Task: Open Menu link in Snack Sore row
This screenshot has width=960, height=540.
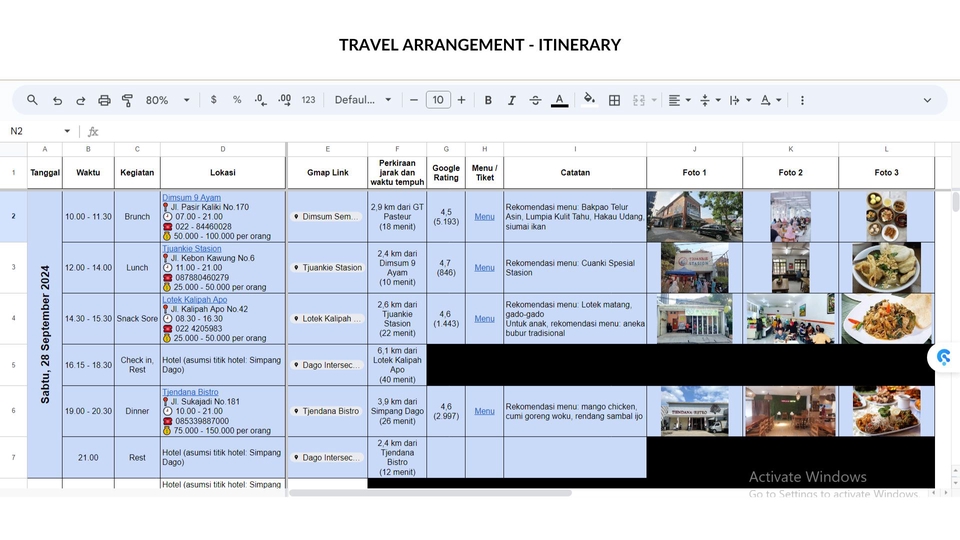Action: pyautogui.click(x=484, y=318)
